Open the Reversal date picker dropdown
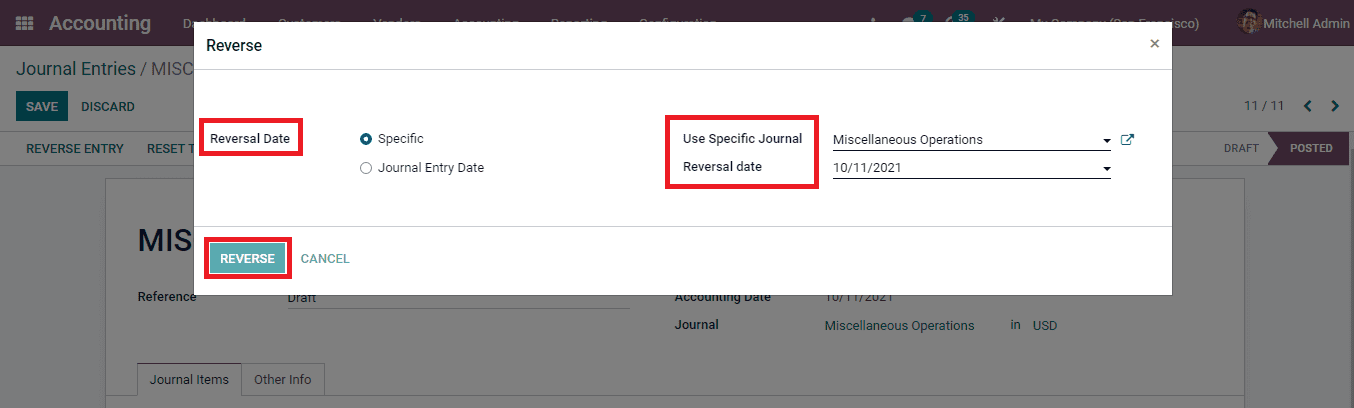 (x=1107, y=169)
